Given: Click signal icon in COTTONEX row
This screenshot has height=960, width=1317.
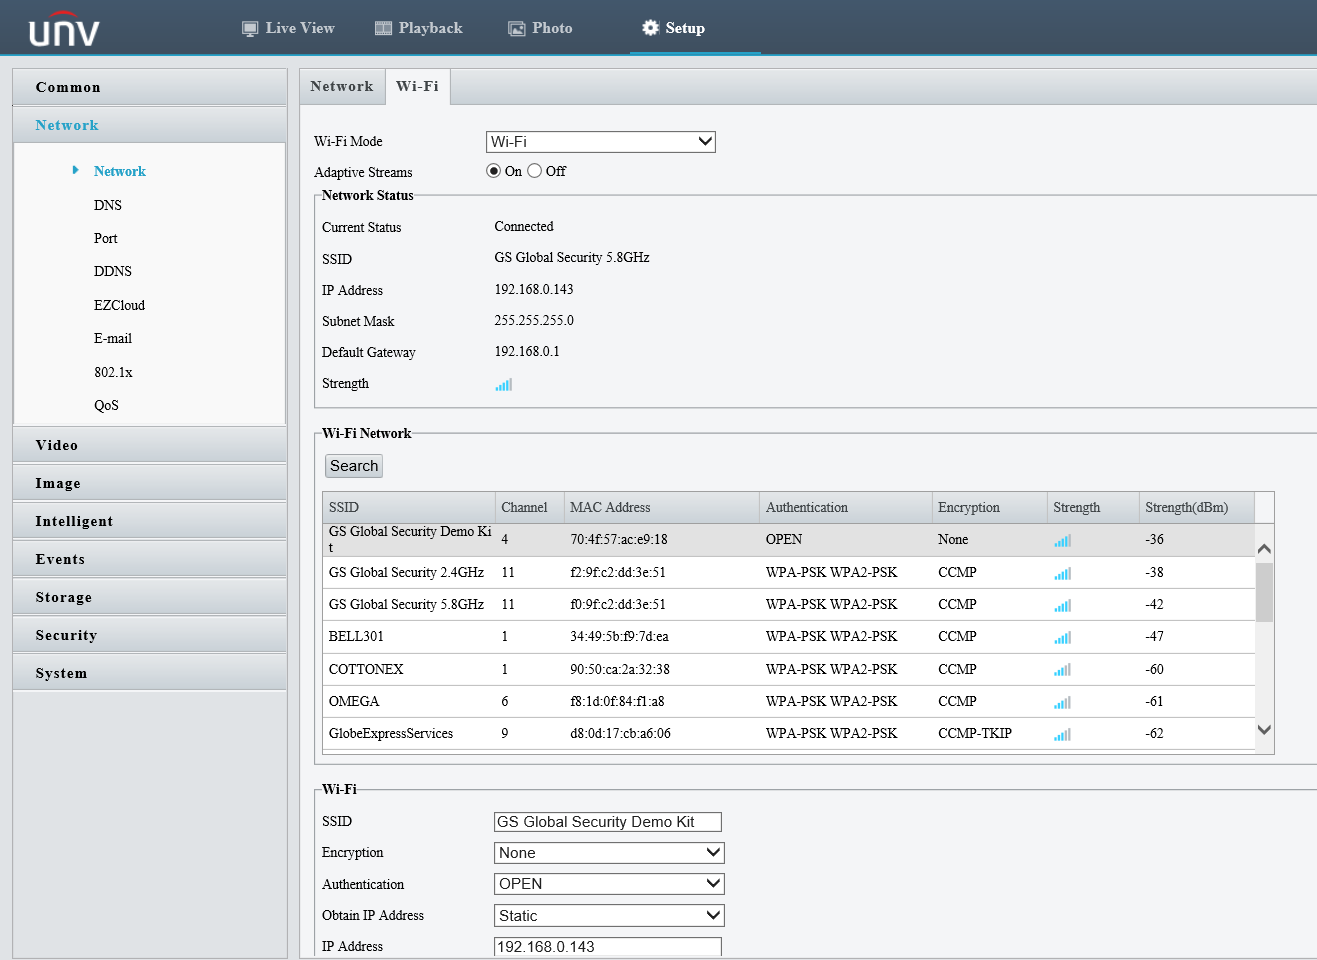Looking at the screenshot, I should click(x=1062, y=670).
